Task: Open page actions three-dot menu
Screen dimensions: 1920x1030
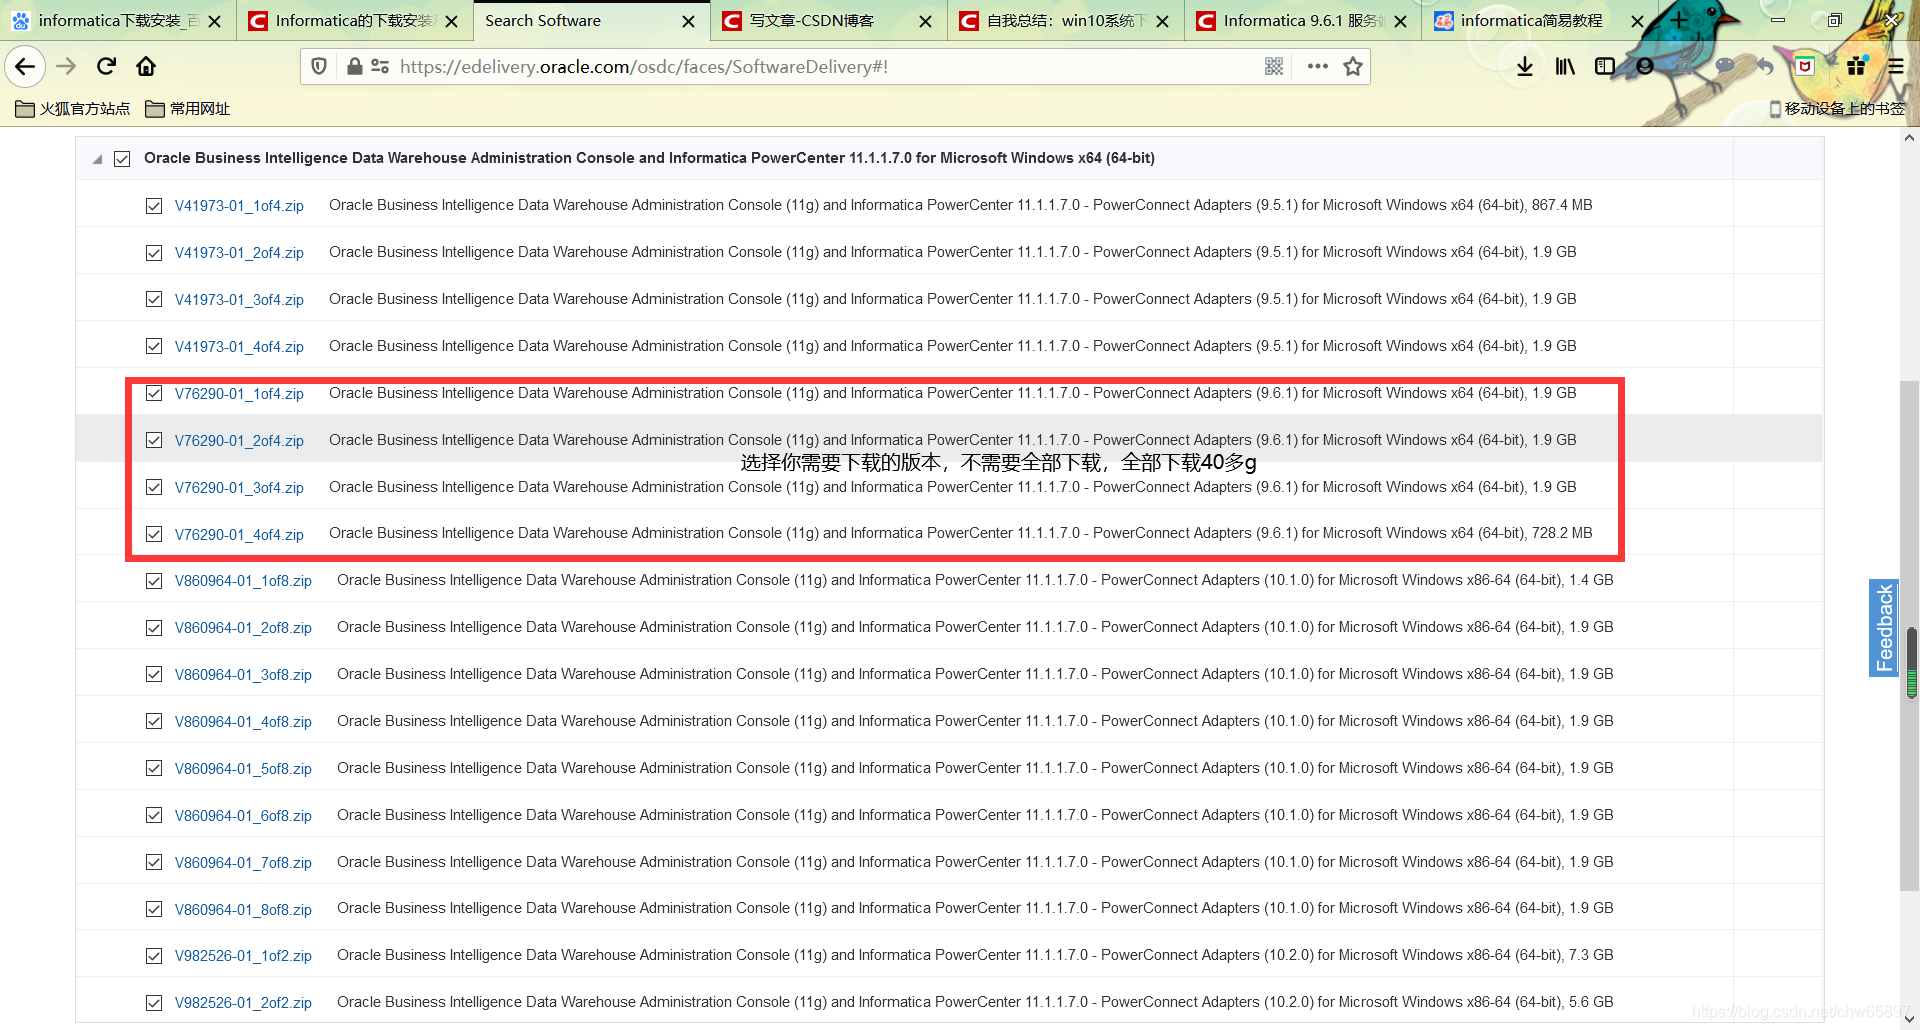Action: (1317, 66)
